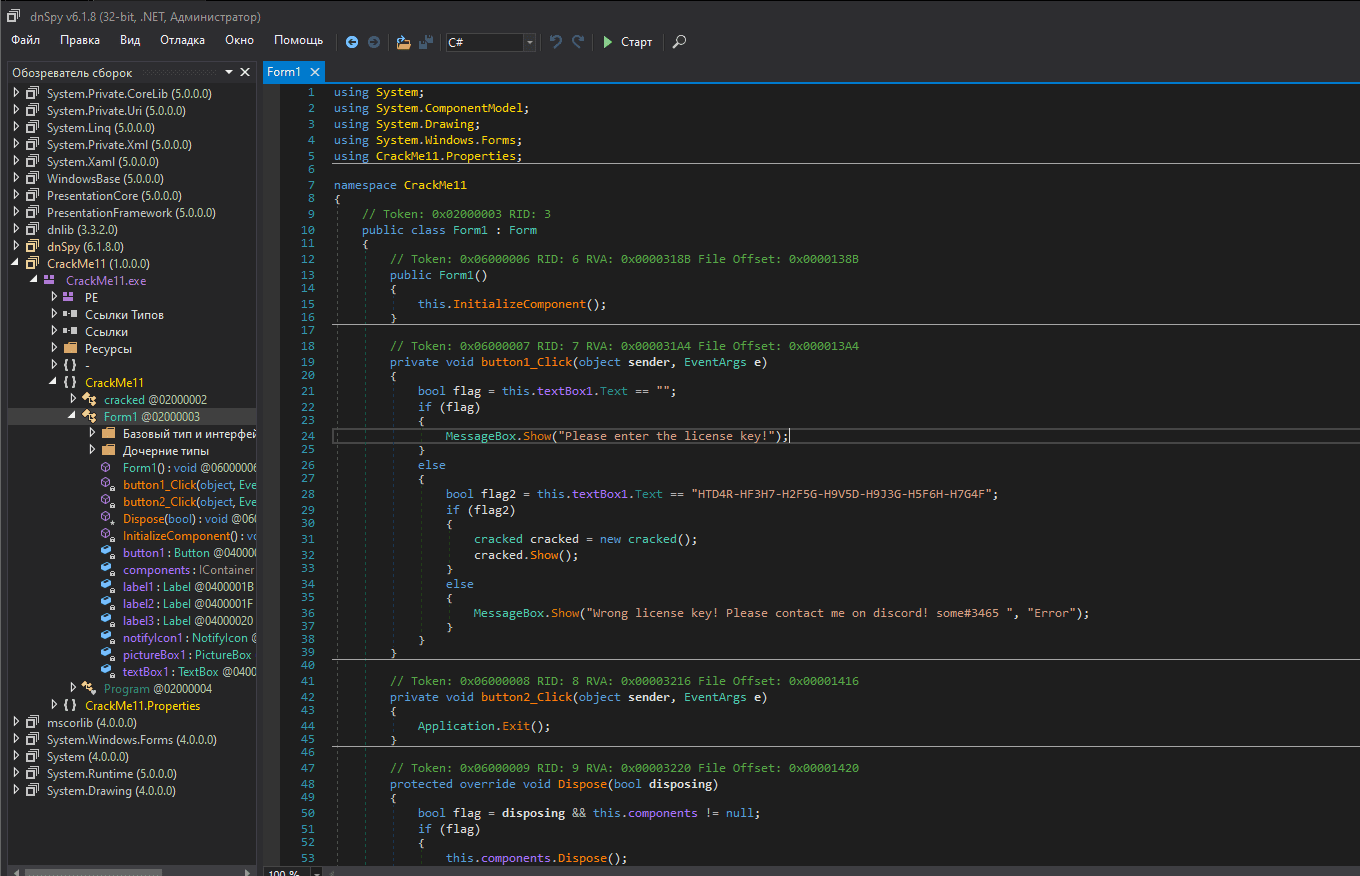This screenshot has width=1360, height=876.
Task: Select PresentationFramework (5.0.0.0) assembly
Action: pos(131,212)
